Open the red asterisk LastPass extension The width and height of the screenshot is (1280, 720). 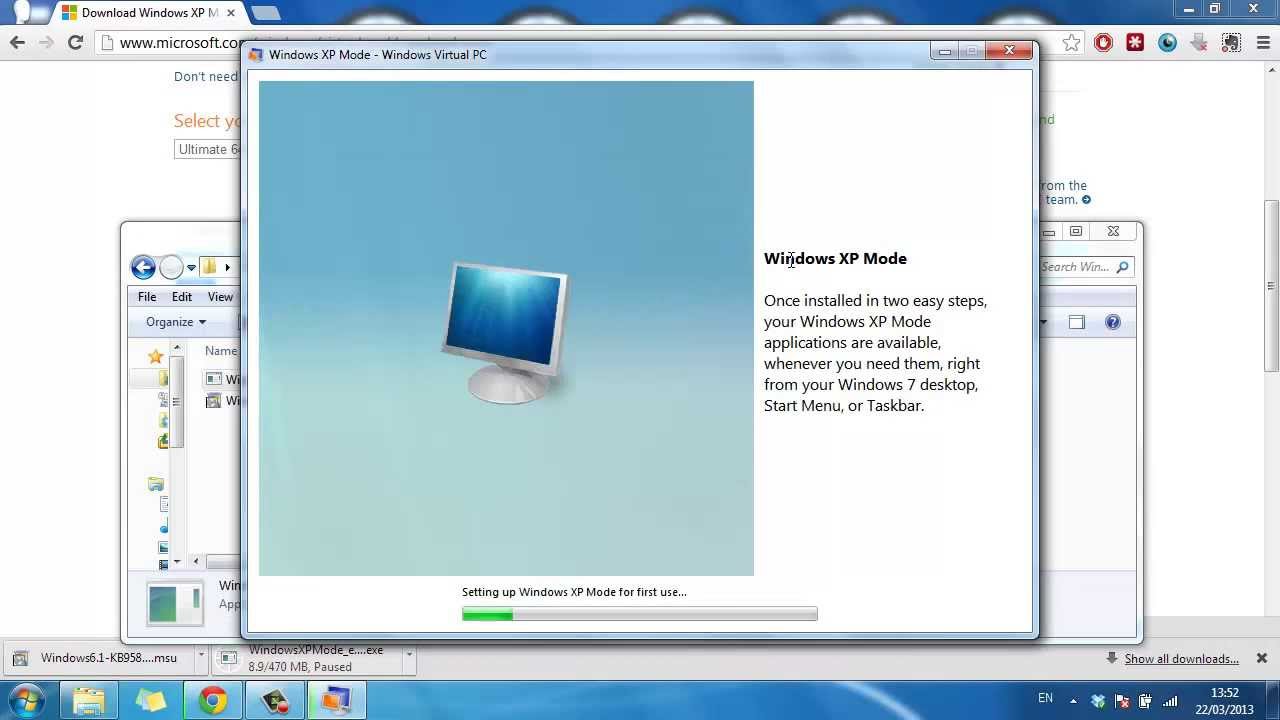click(1135, 43)
